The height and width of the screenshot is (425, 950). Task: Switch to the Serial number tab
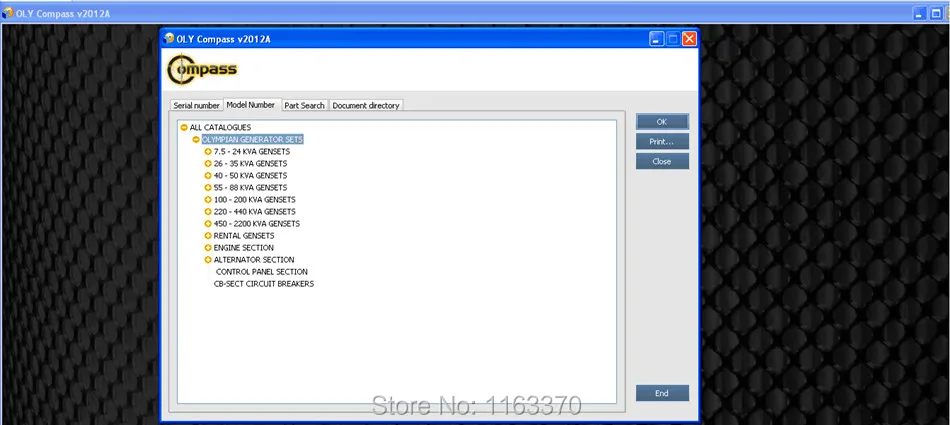196,105
